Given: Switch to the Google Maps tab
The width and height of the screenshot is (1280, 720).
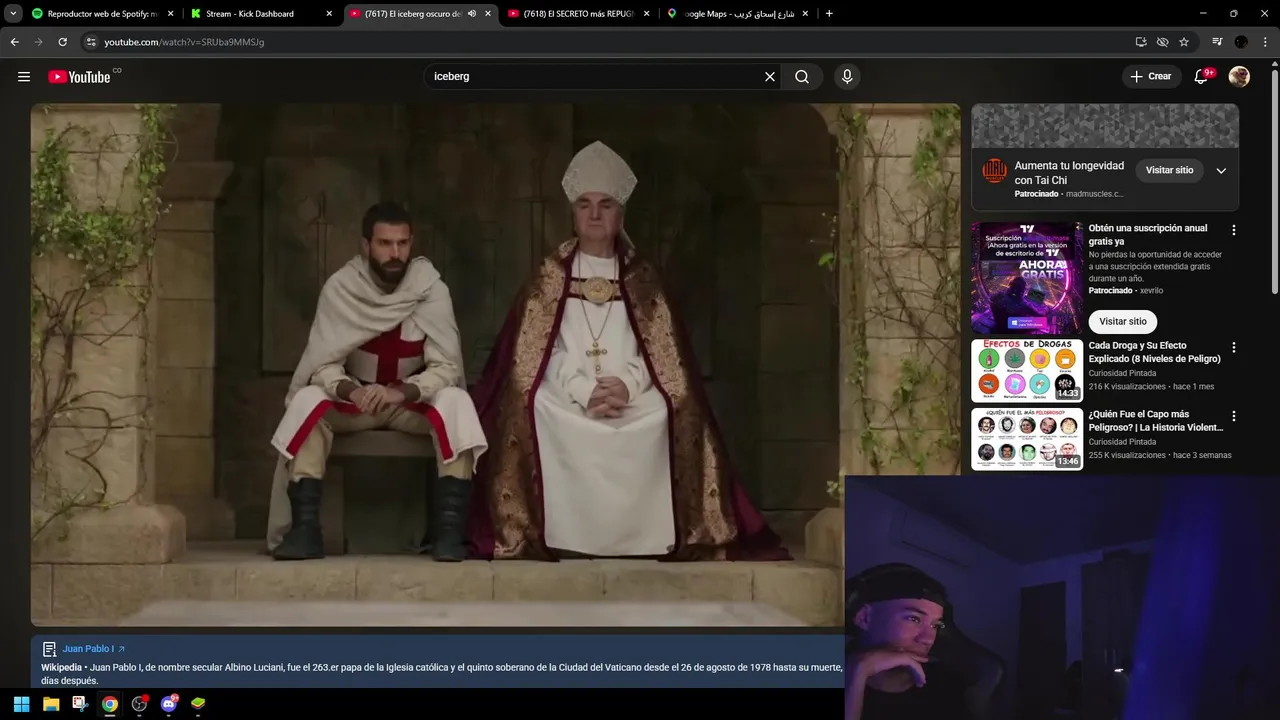Looking at the screenshot, I should point(737,14).
